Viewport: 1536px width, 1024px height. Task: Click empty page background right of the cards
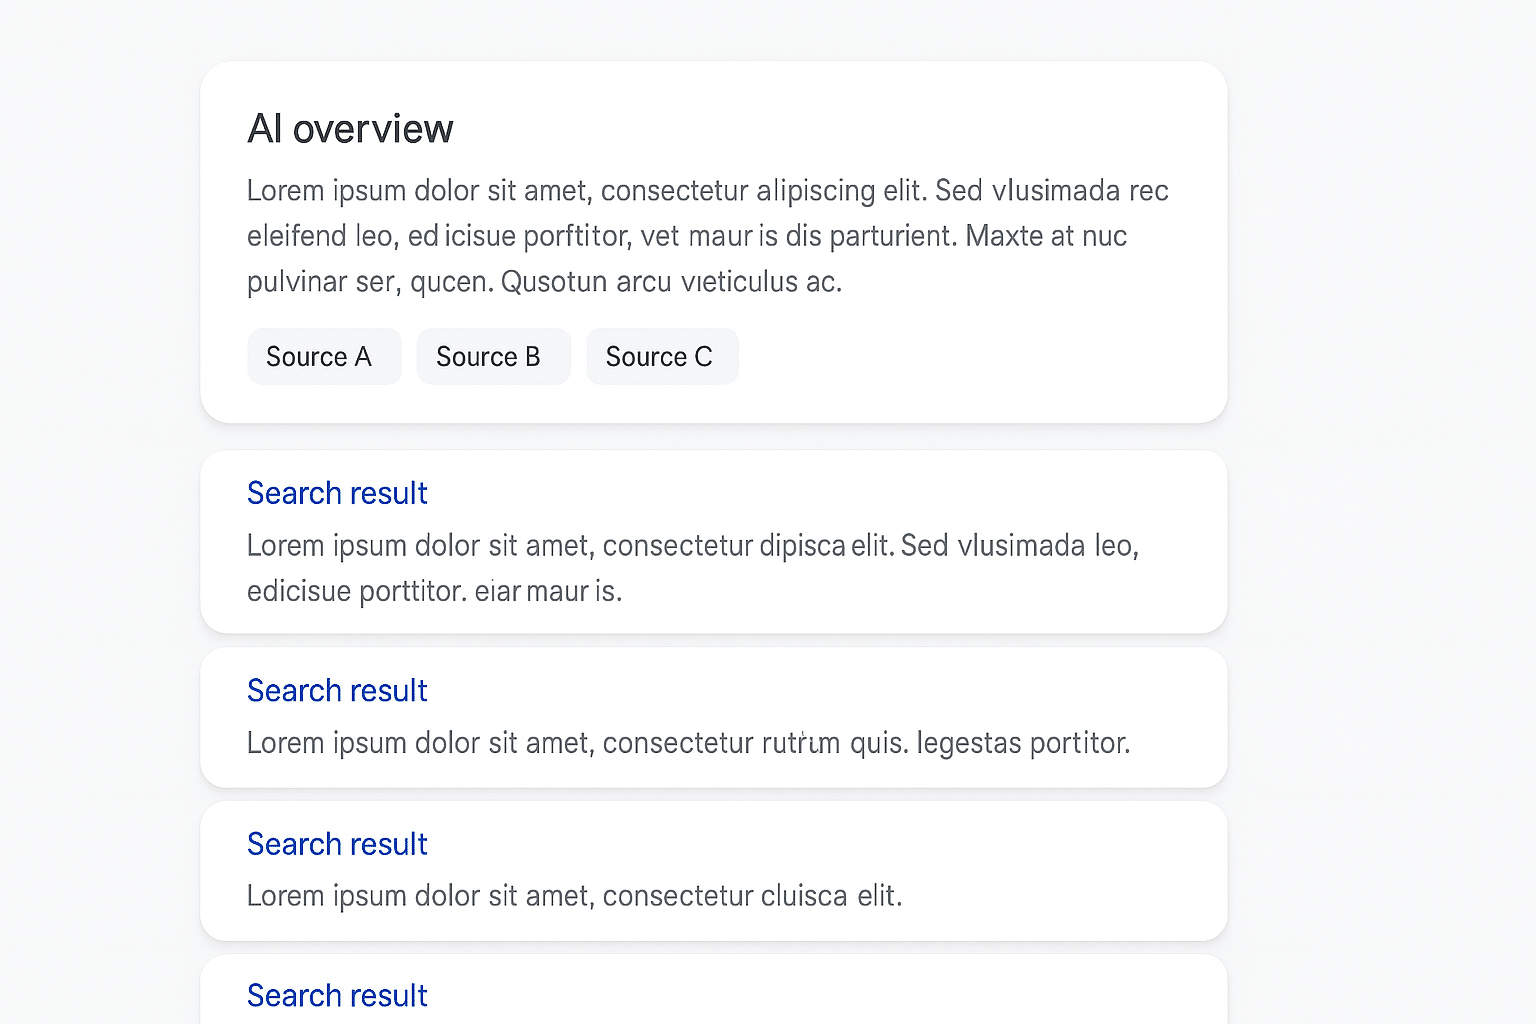1380,500
